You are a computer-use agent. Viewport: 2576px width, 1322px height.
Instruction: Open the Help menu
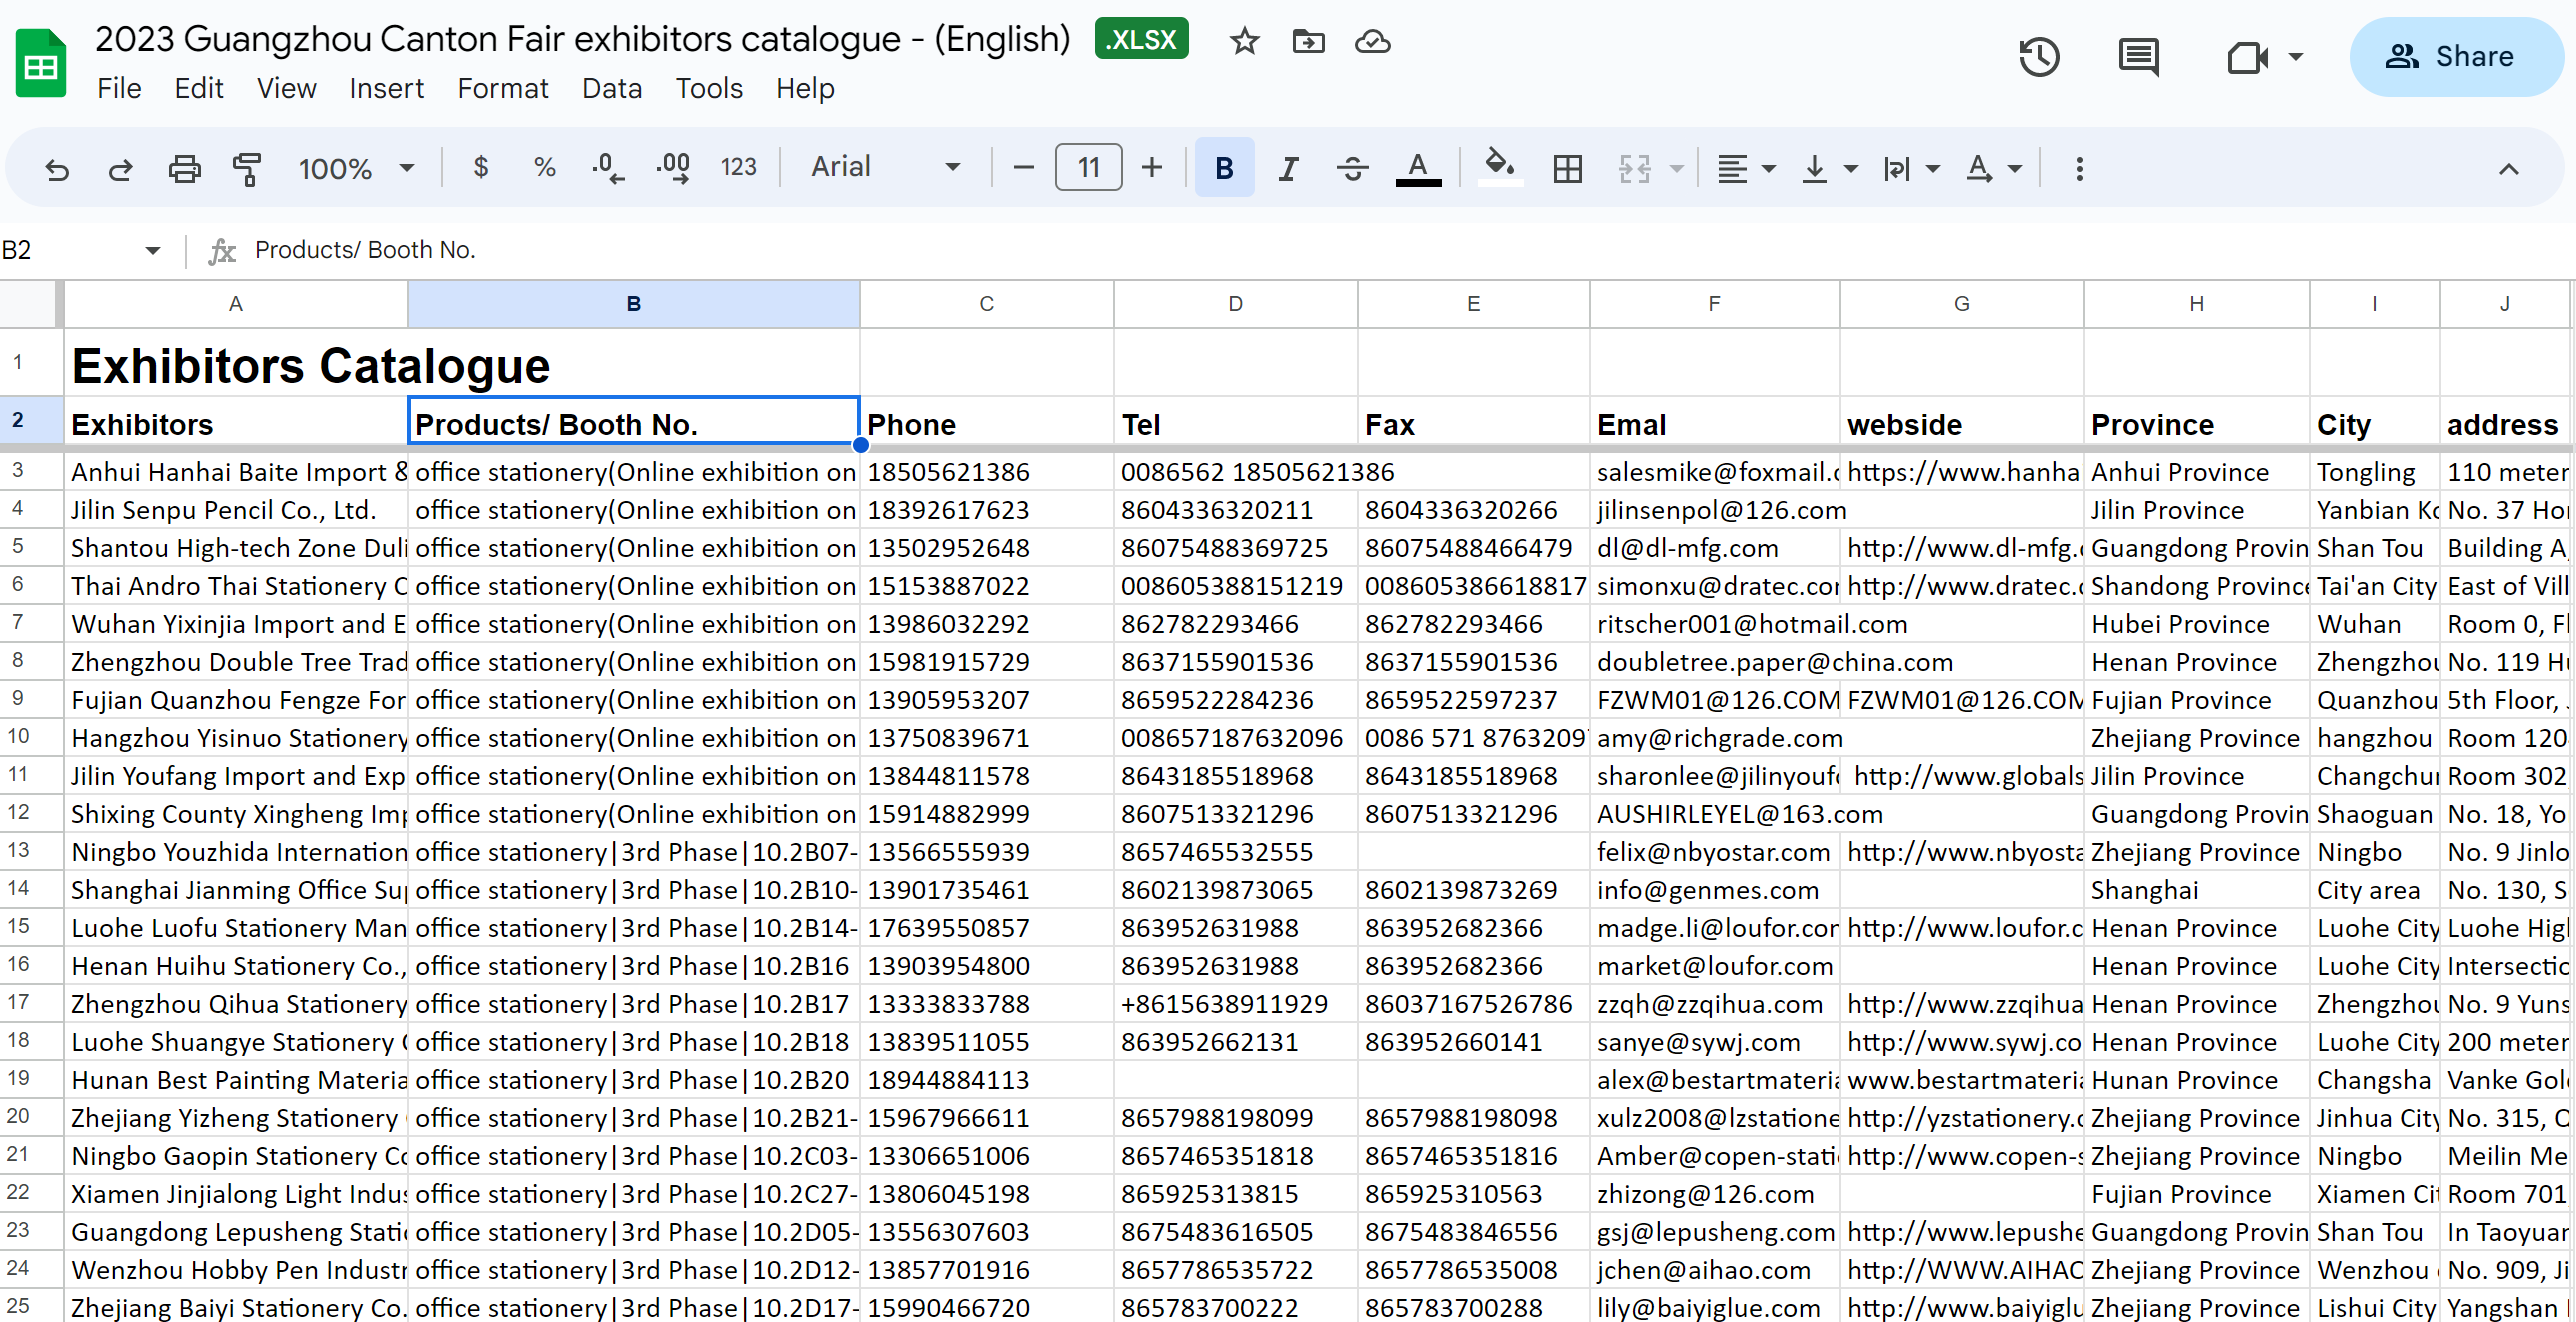[804, 88]
